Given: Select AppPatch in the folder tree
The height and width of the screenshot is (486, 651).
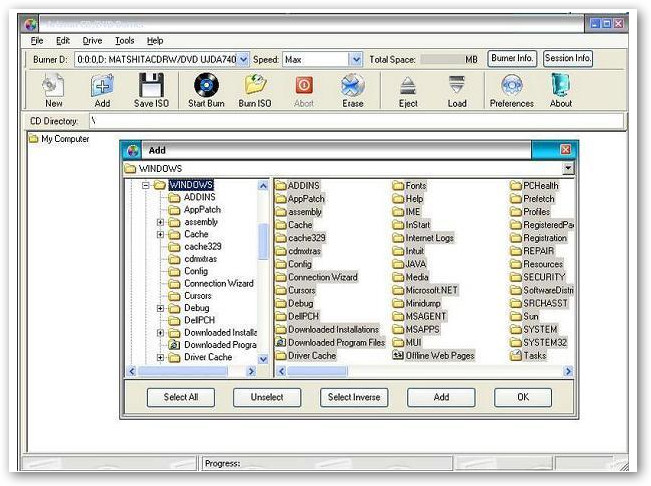Looking at the screenshot, I should coord(202,210).
